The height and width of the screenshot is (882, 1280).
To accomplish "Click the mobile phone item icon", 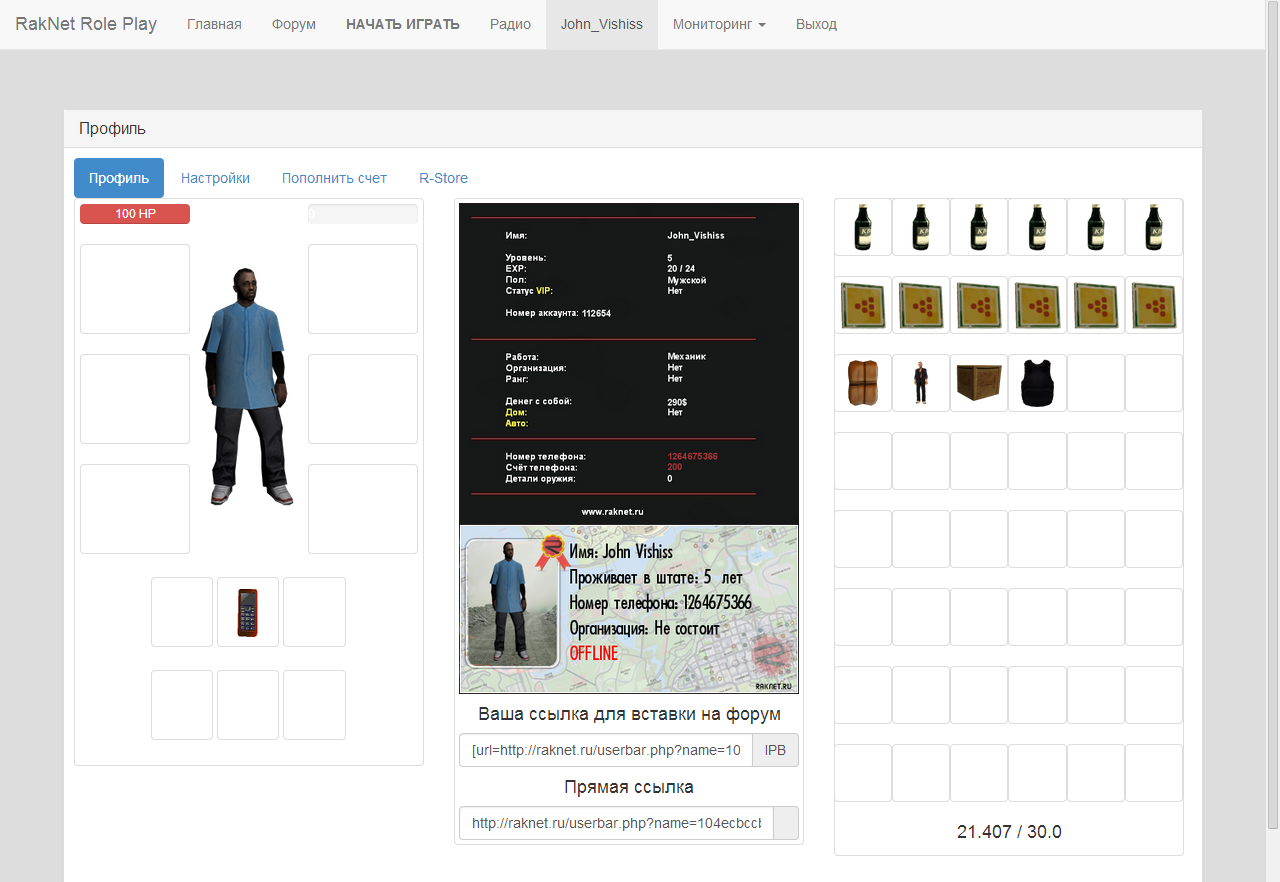I will click(248, 612).
